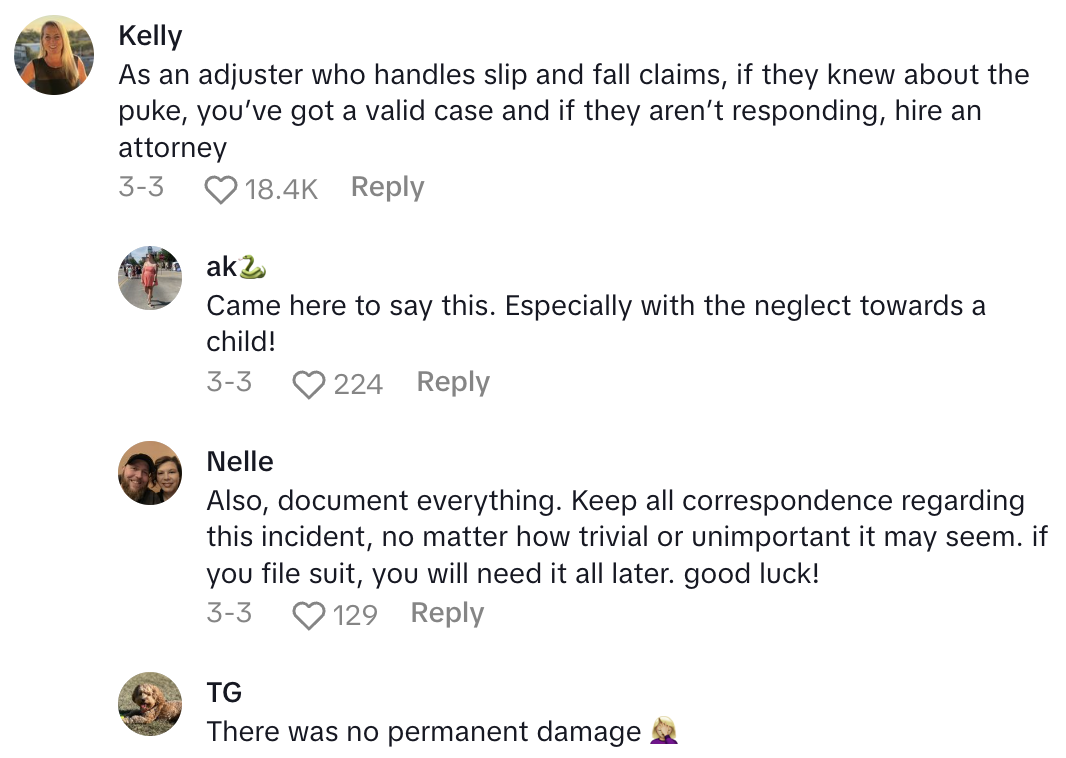Screen dimensions: 1066x758
Task: Select the TG username
Action: (224, 692)
